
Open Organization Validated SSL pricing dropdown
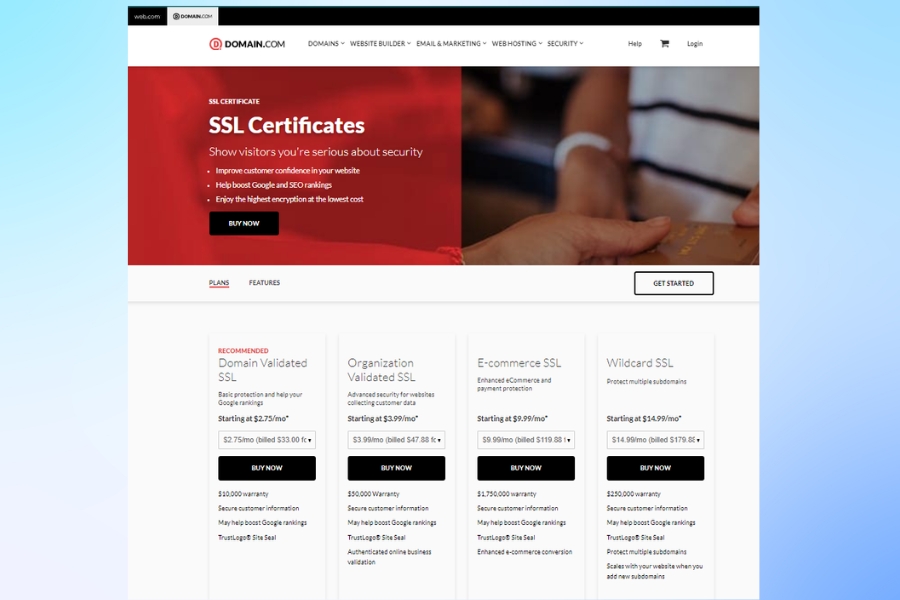click(396, 440)
